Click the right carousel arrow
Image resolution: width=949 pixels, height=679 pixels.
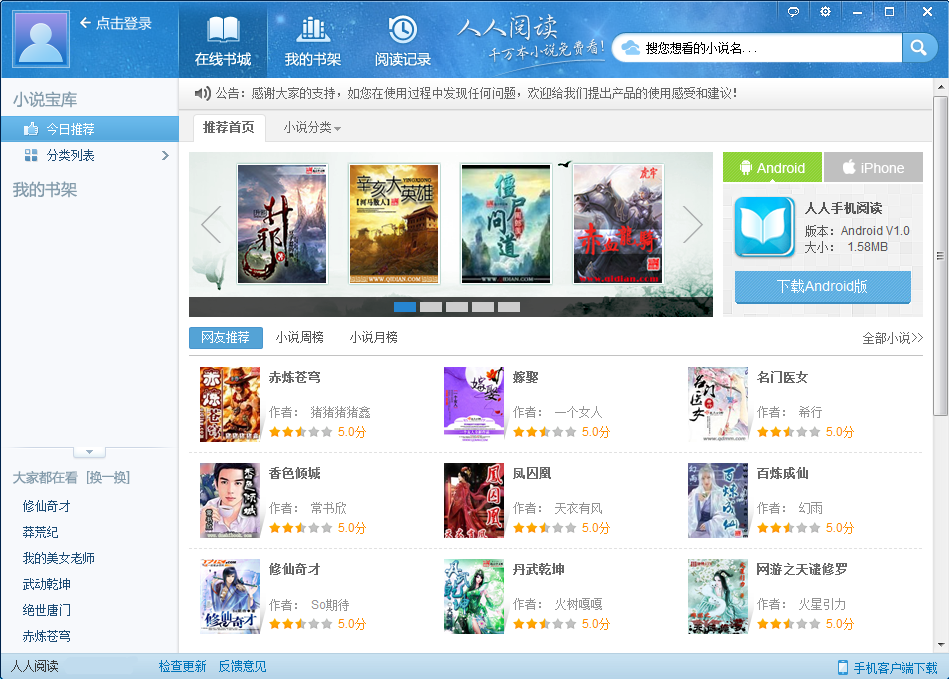click(691, 224)
